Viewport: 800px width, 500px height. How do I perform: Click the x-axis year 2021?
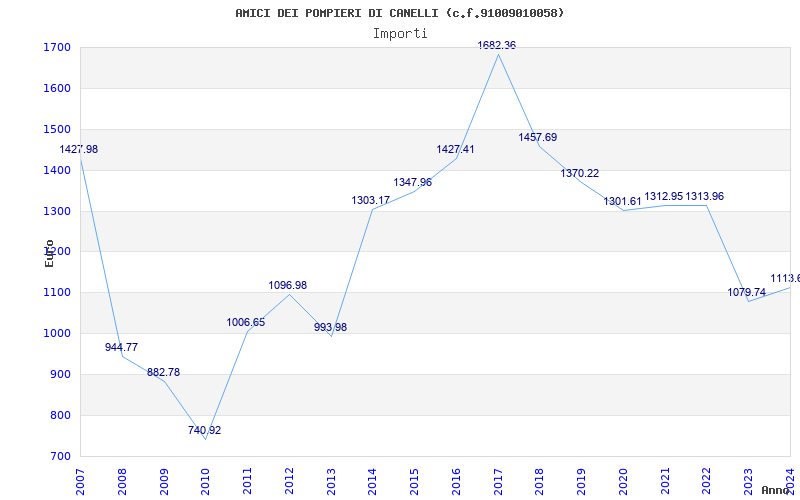pos(665,482)
